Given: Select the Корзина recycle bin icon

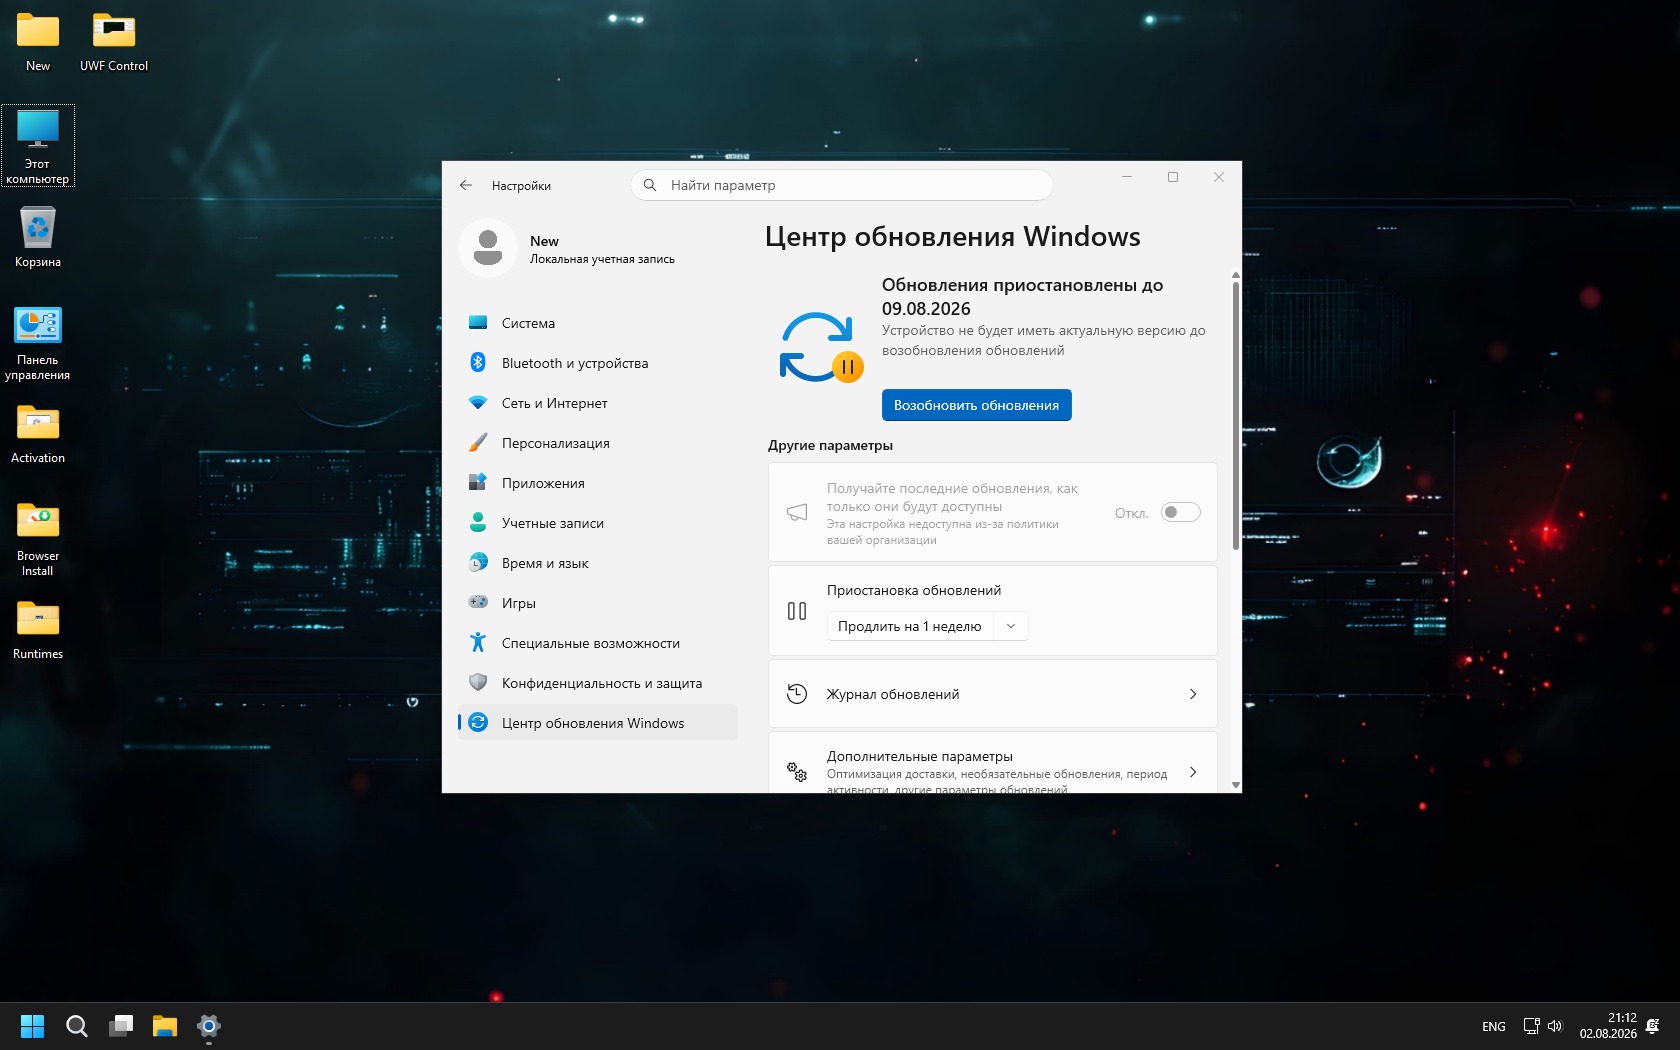Looking at the screenshot, I should point(38,238).
